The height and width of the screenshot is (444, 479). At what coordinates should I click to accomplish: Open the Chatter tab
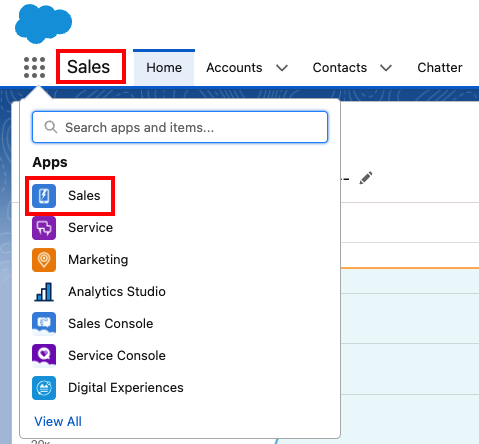coord(440,68)
